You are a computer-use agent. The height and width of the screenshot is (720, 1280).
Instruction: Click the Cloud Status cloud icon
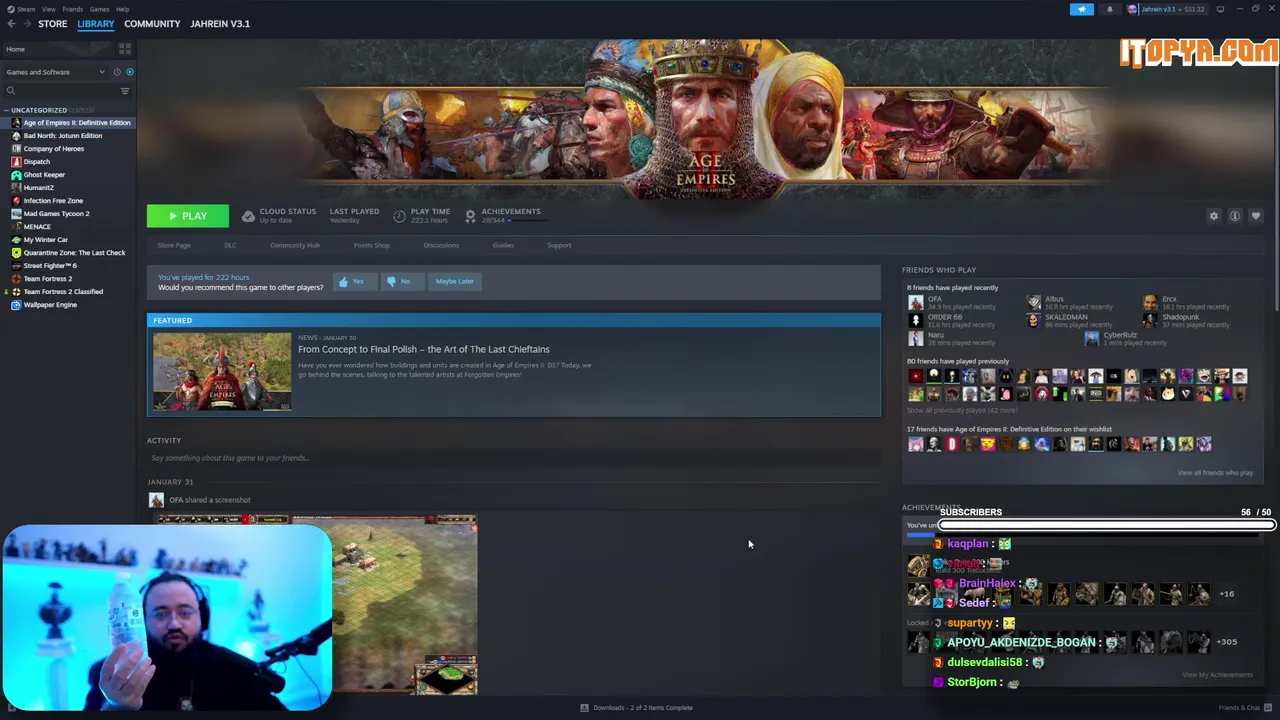click(x=248, y=216)
